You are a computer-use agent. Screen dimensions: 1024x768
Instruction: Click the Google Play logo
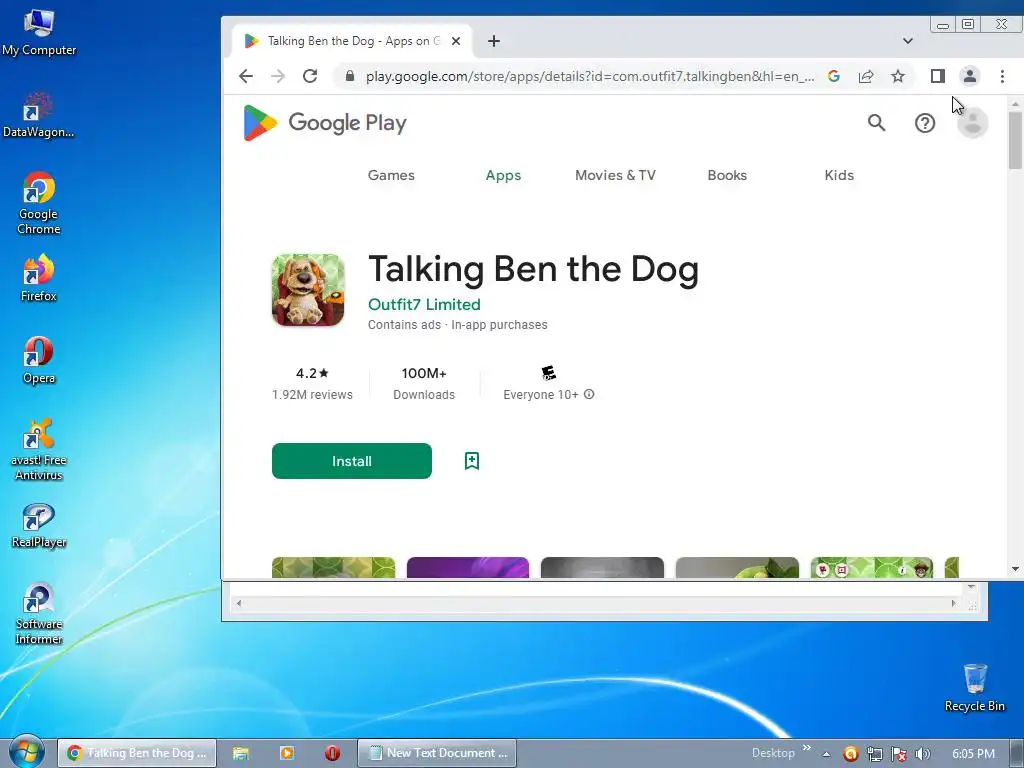pyautogui.click(x=325, y=123)
